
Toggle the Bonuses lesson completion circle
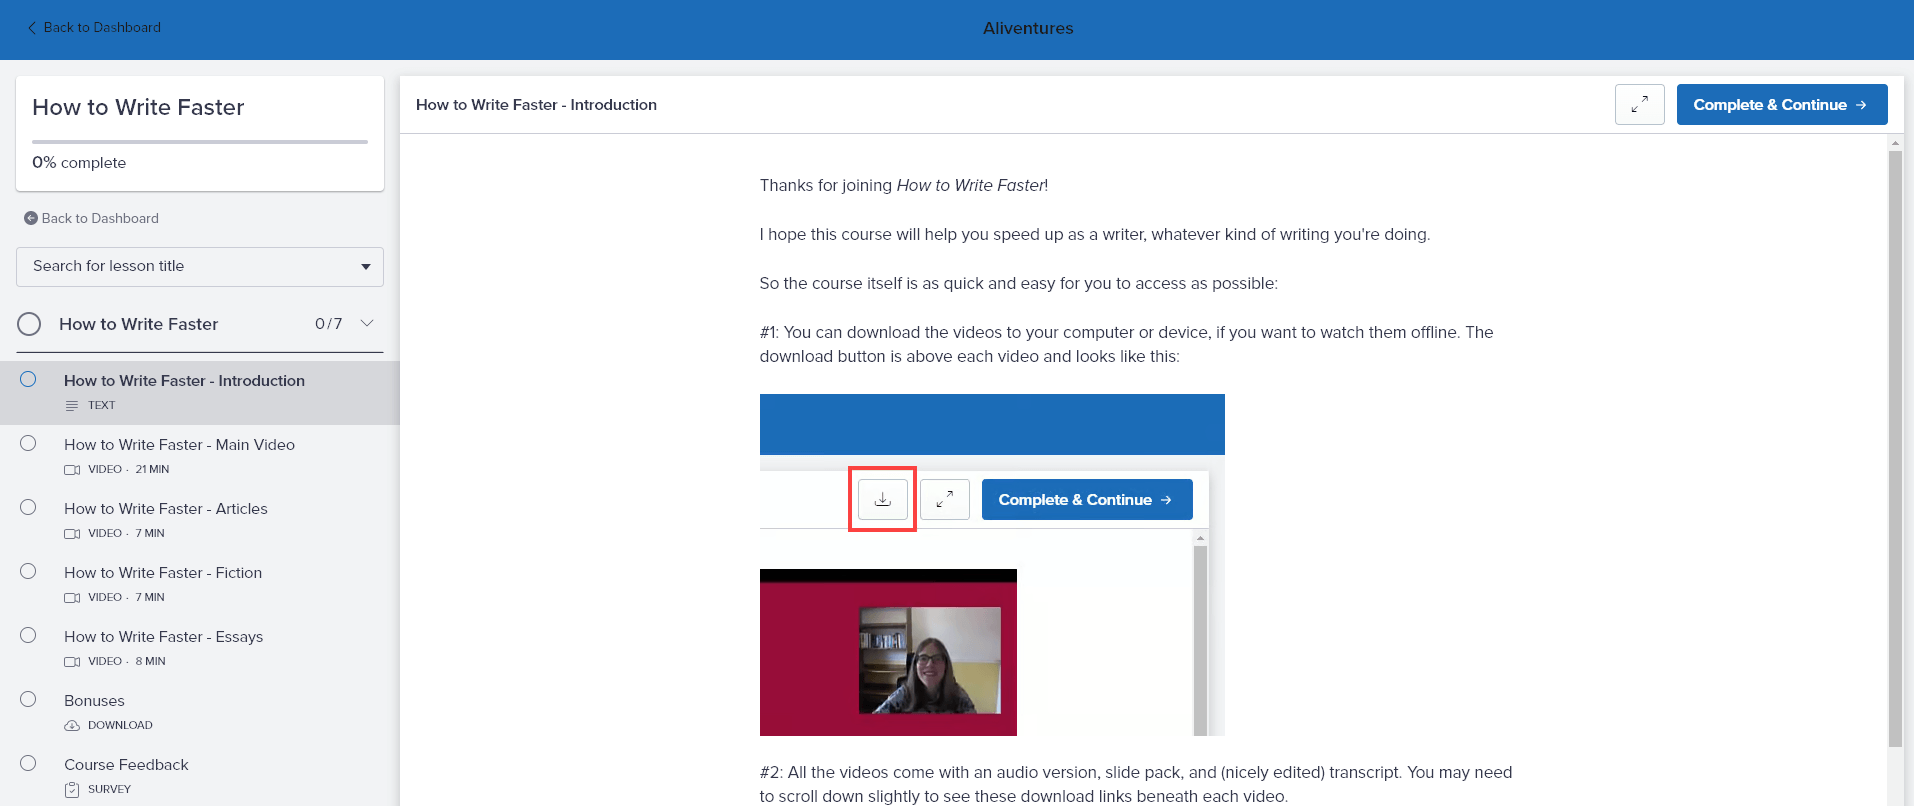[28, 699]
